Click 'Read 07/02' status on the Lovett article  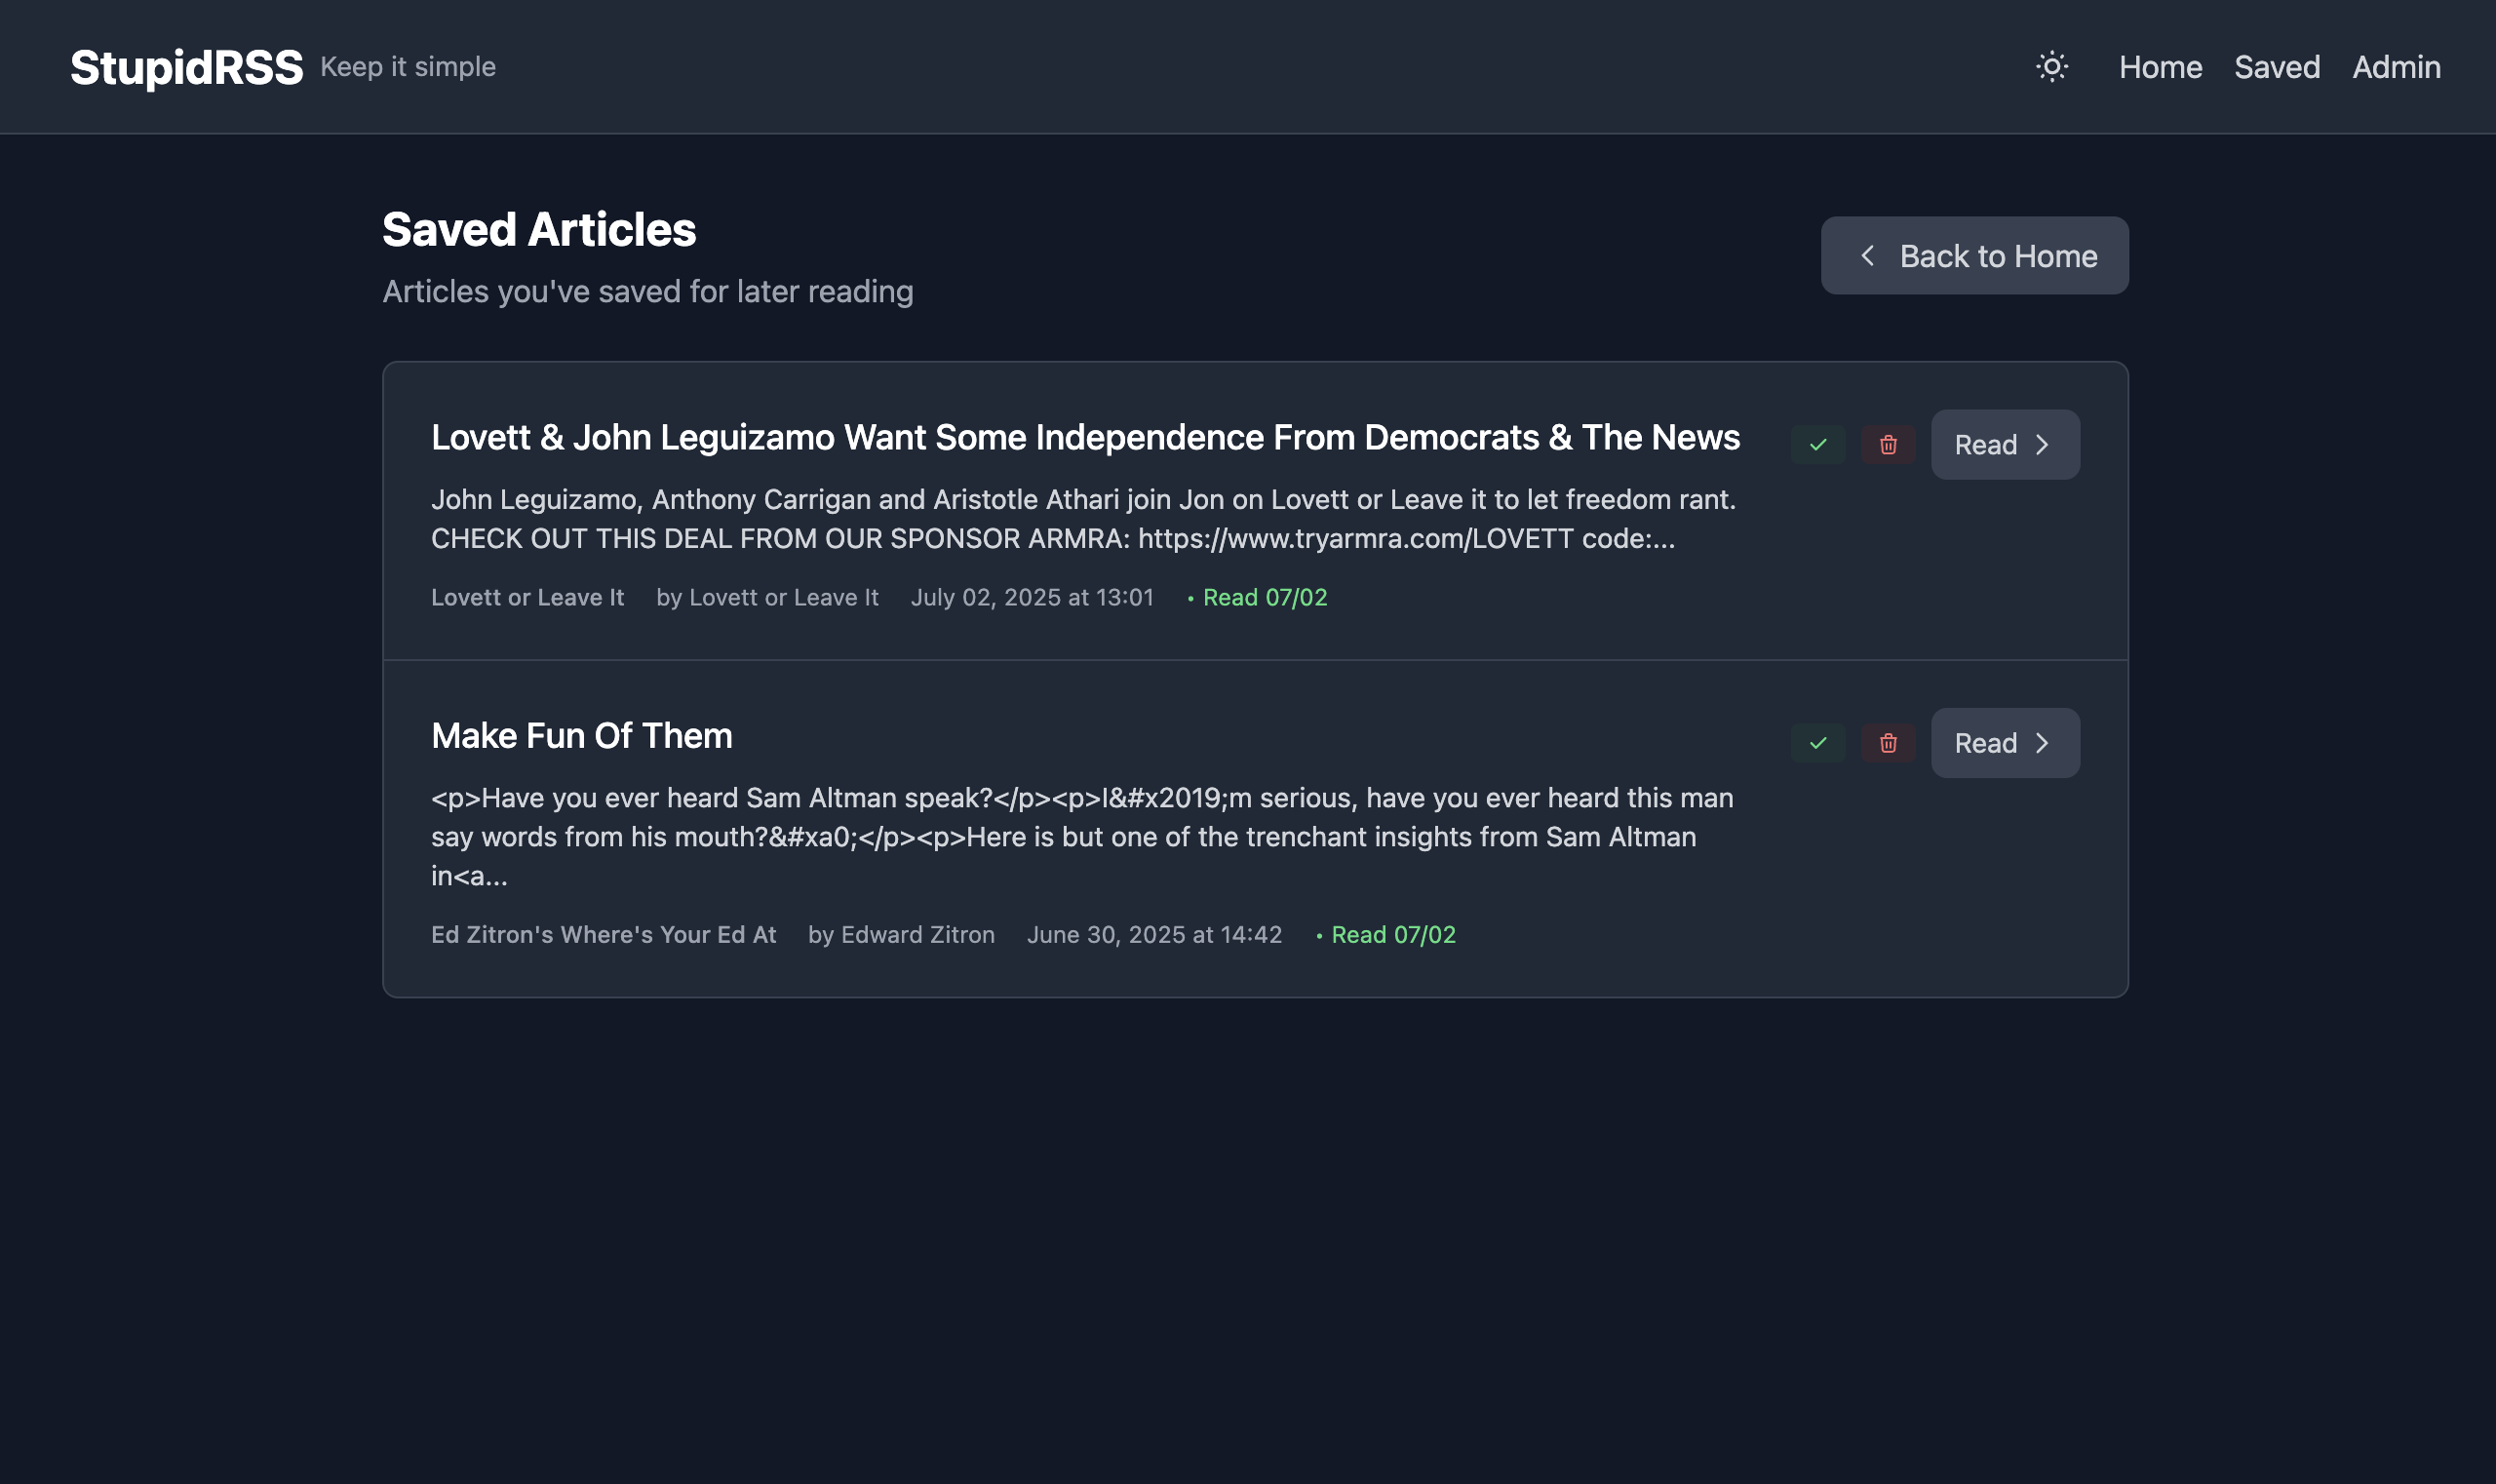pyautogui.click(x=1257, y=598)
